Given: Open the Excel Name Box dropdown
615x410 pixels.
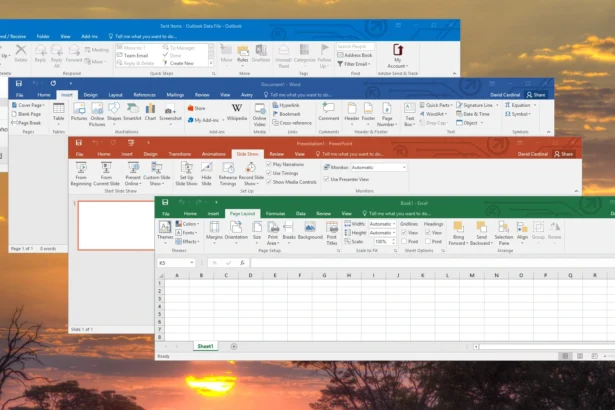Looking at the screenshot, I should tap(191, 263).
